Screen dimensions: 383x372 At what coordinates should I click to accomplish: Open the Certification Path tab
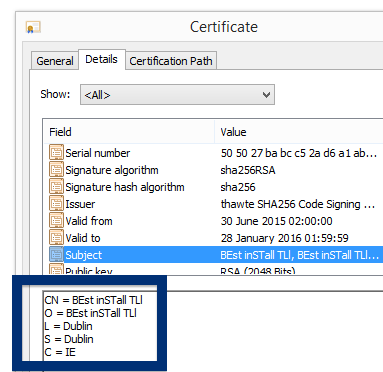click(171, 61)
